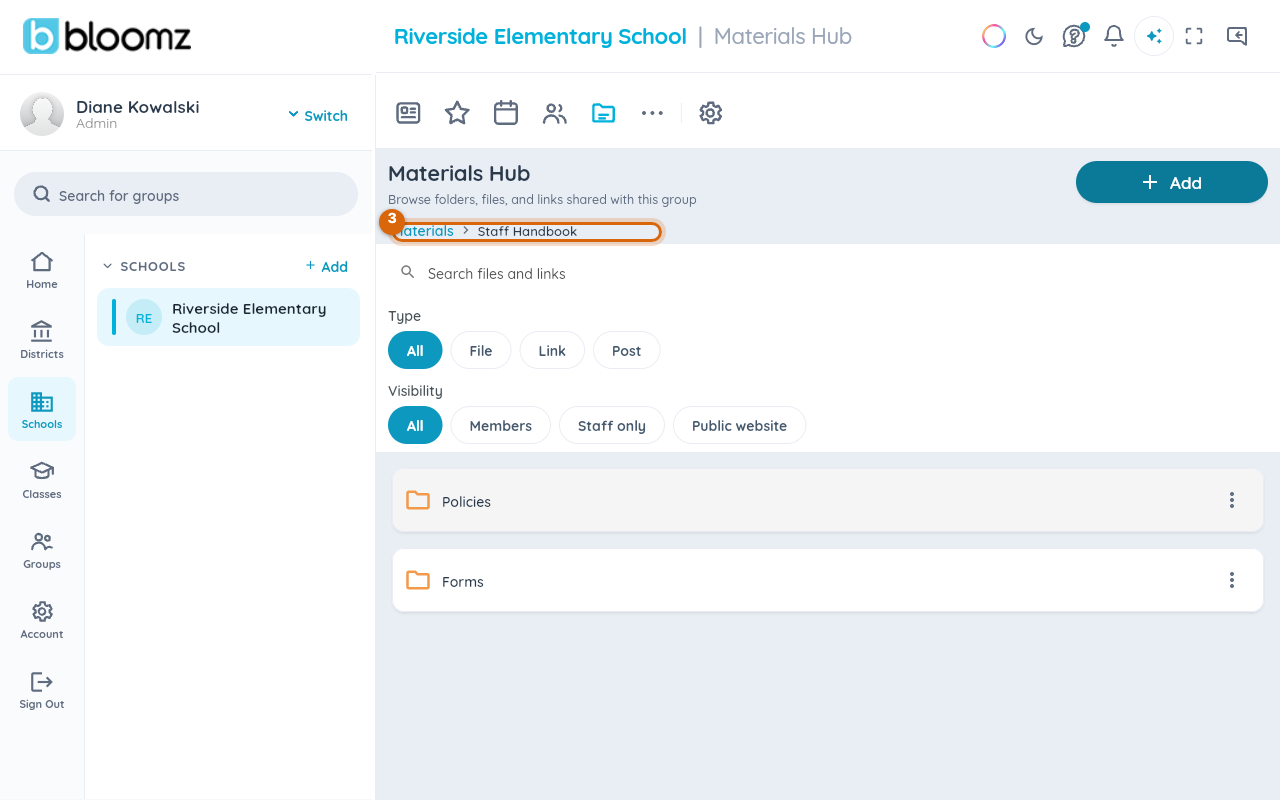Screen dimensions: 1280x800
Task: Open Account settings in sidebar
Action: pos(42,620)
